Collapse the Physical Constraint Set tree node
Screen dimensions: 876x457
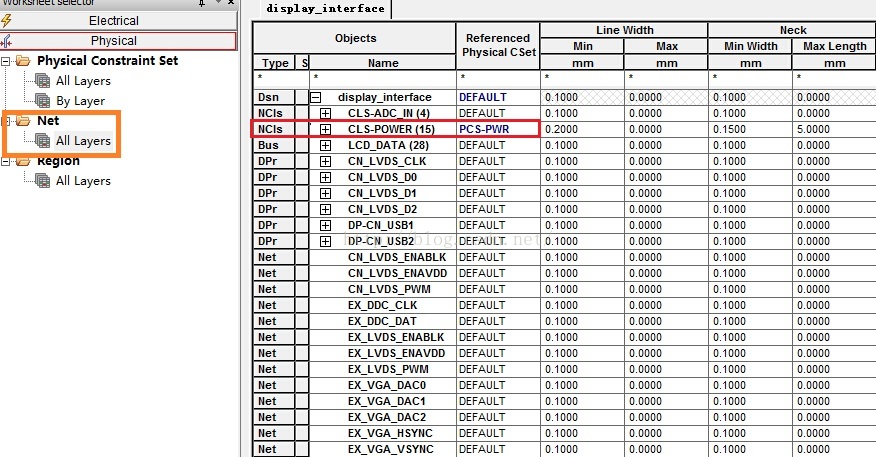(7, 61)
